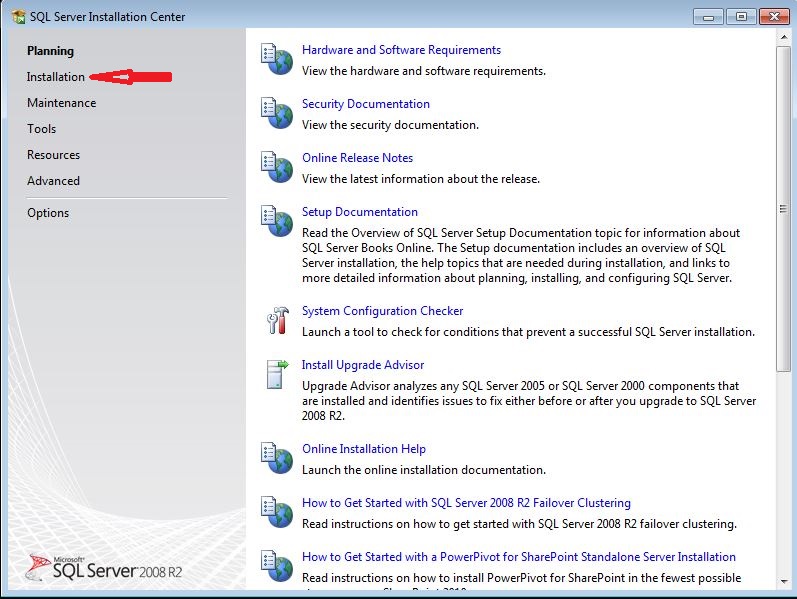The height and width of the screenshot is (599, 797).
Task: Go to the Tools category
Action: coord(42,129)
